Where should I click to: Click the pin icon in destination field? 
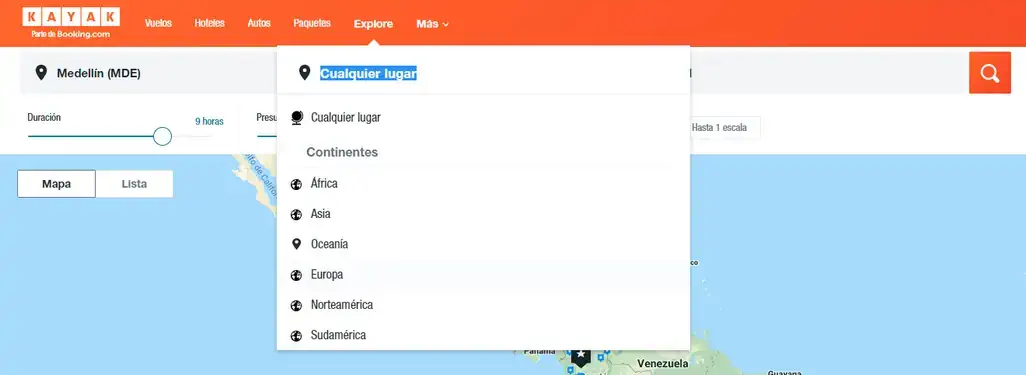[x=304, y=73]
